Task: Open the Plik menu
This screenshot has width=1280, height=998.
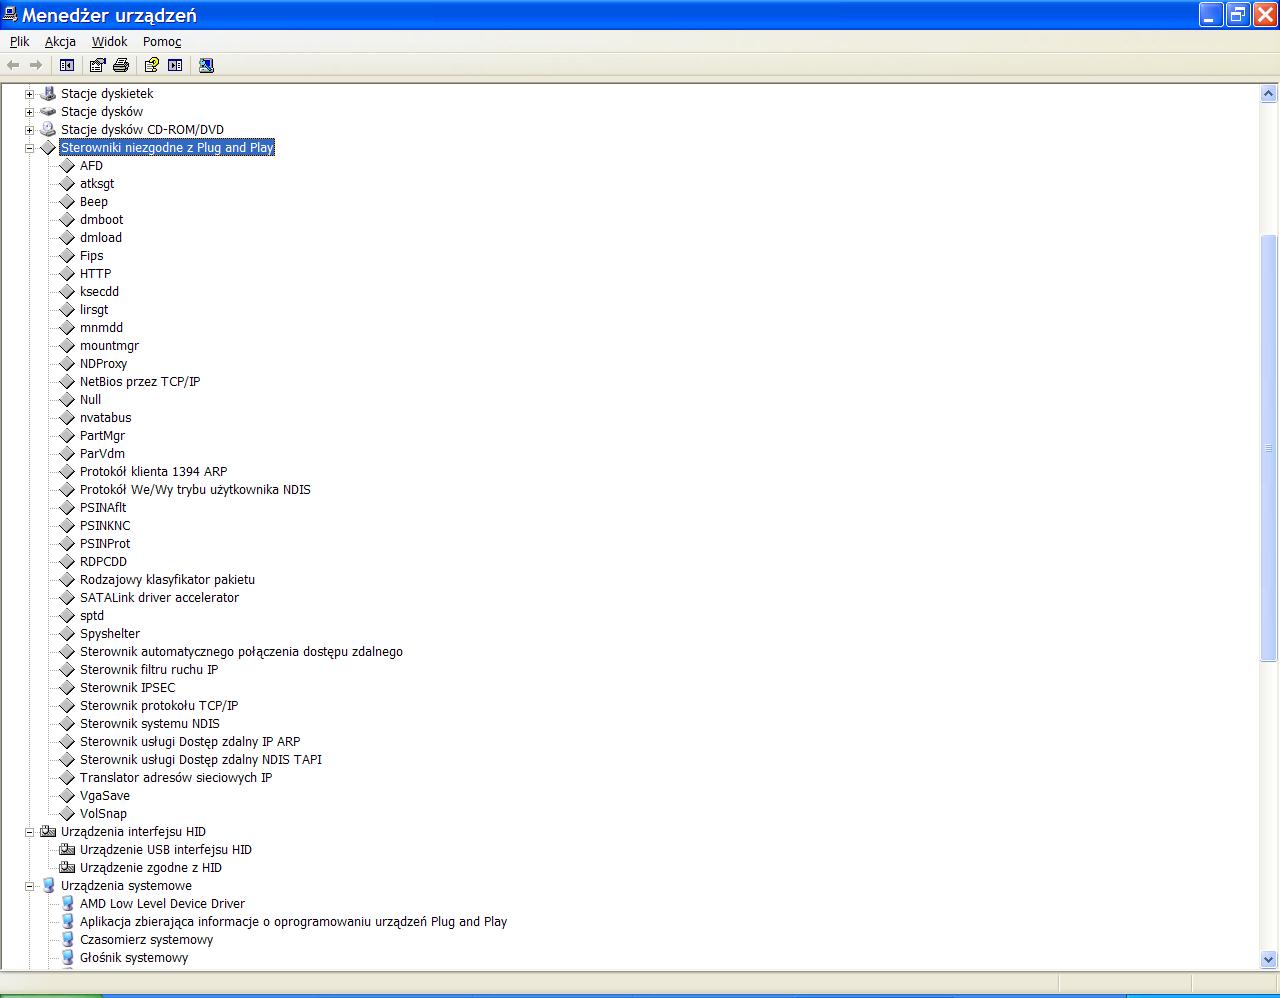Action: (x=20, y=41)
